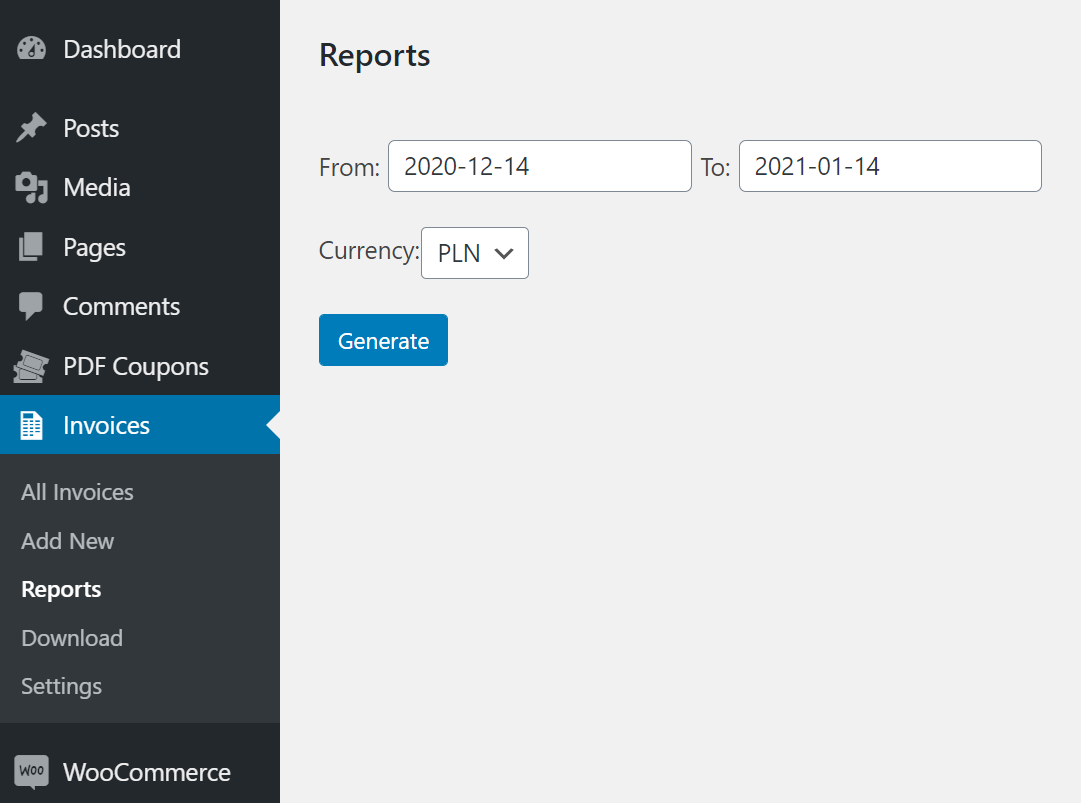Click the Media camera-and-music icon
Image resolution: width=1081 pixels, height=803 pixels.
(31, 187)
